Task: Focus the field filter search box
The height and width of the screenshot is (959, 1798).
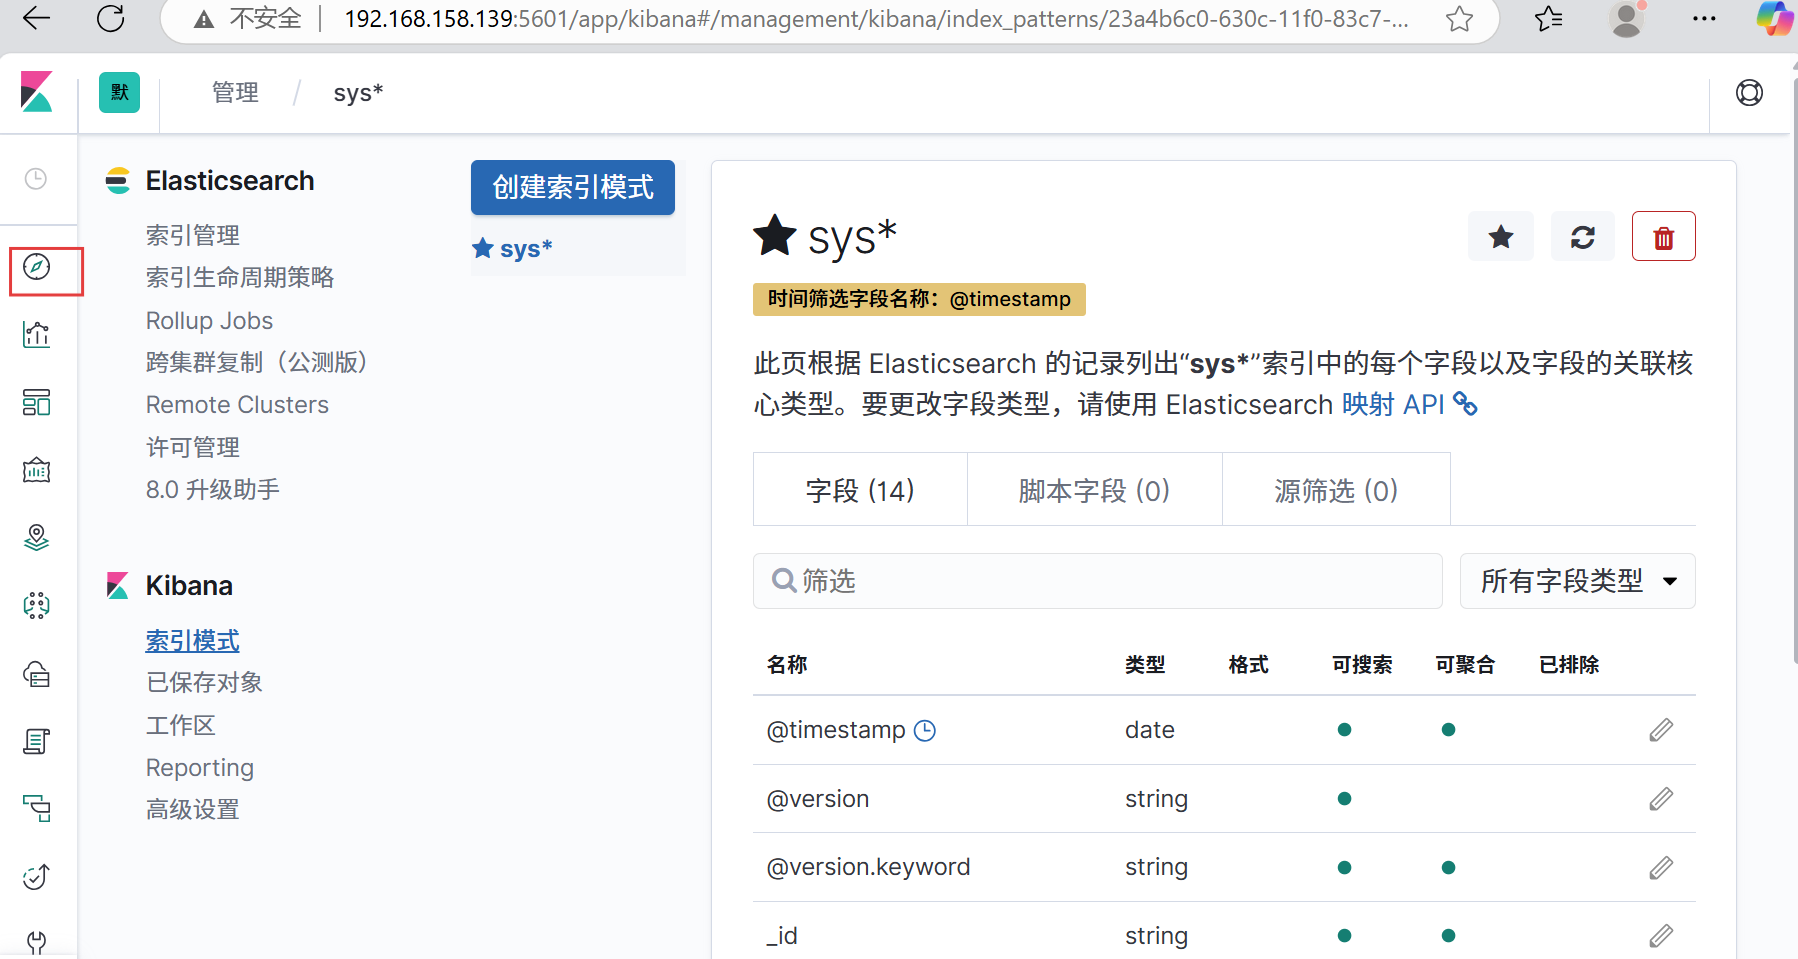Action: coord(1098,581)
